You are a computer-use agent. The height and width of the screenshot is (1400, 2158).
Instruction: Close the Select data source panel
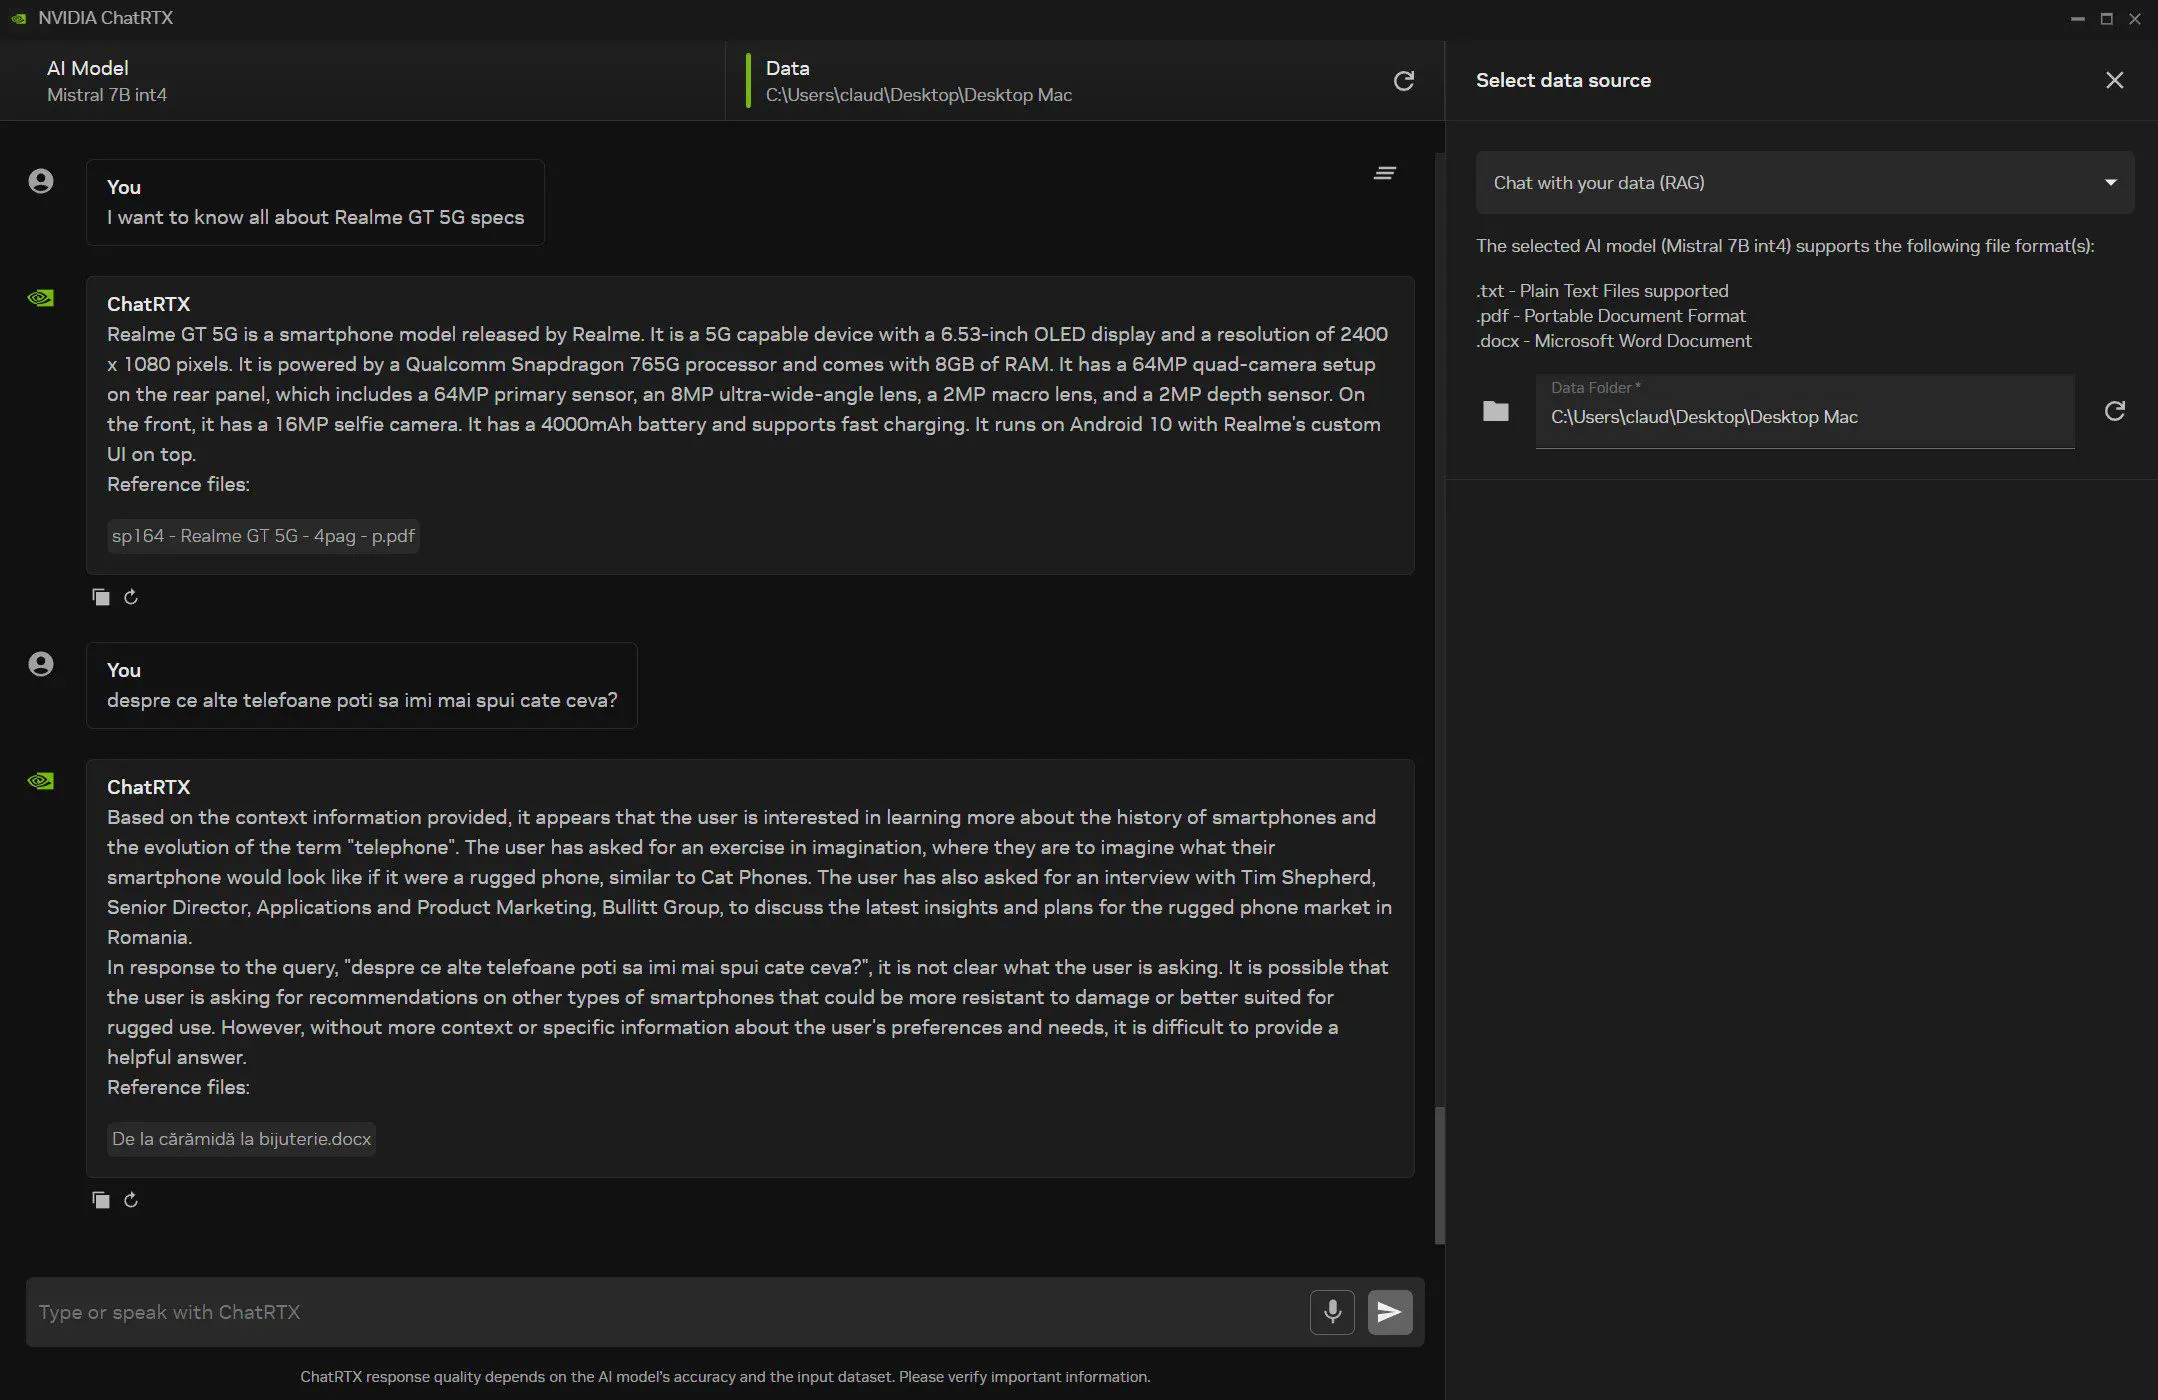(2114, 80)
